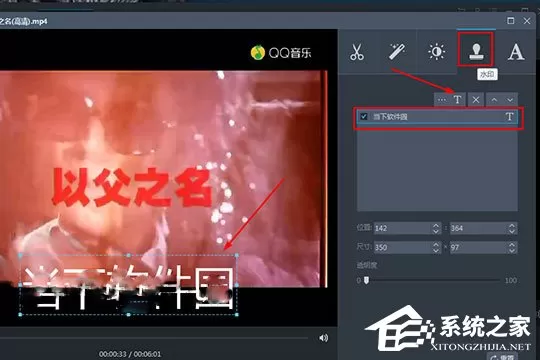Move watermark down in the list
The width and height of the screenshot is (540, 360).
(x=510, y=100)
